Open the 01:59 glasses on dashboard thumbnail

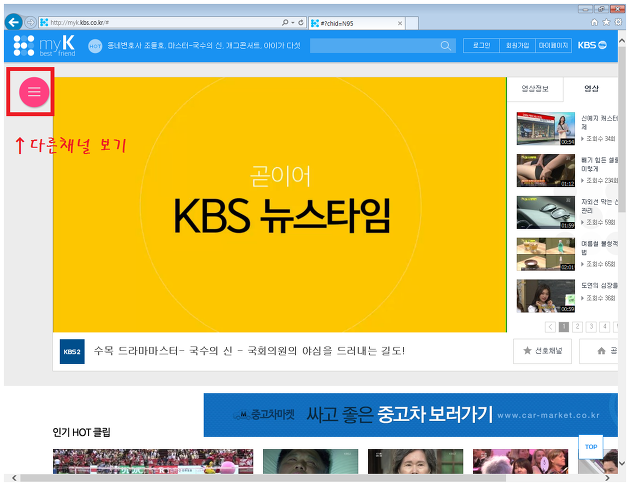546,212
